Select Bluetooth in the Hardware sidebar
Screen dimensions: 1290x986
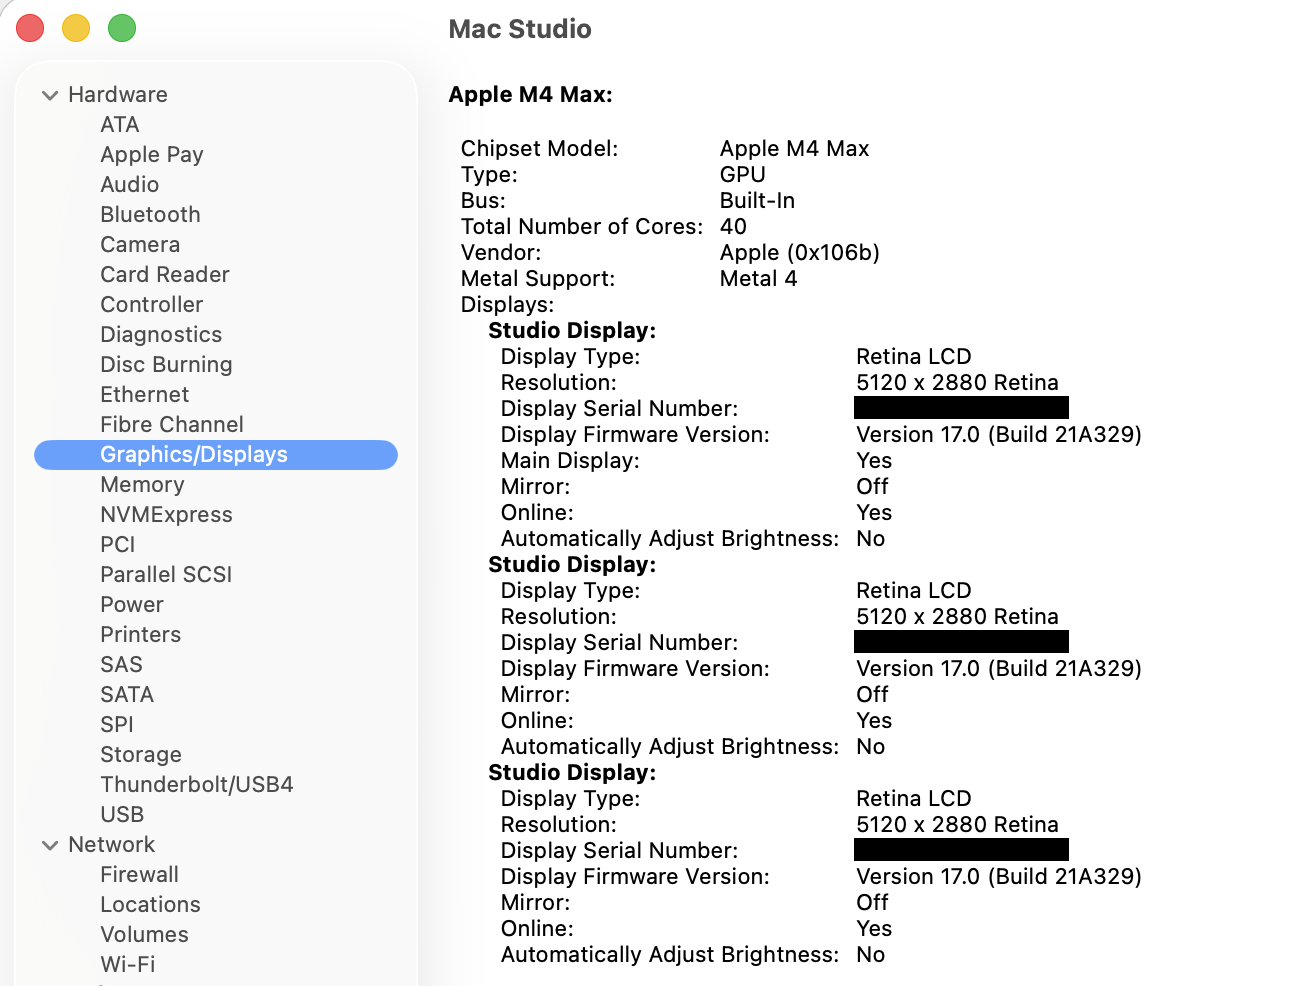coord(150,214)
